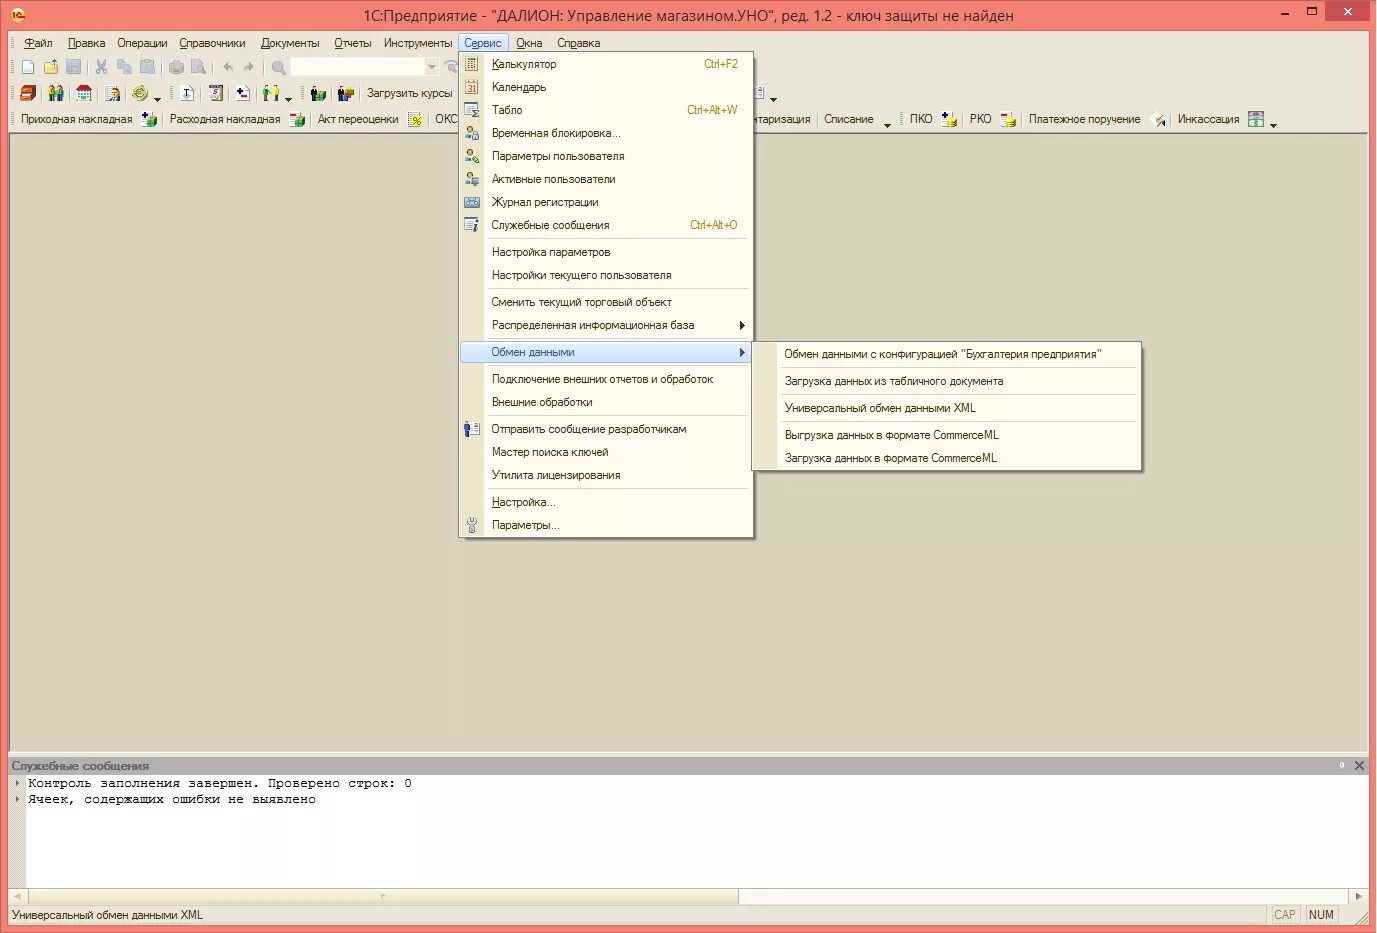1377x933 pixels.
Task: Click the handshake people icon
Action: (270, 93)
